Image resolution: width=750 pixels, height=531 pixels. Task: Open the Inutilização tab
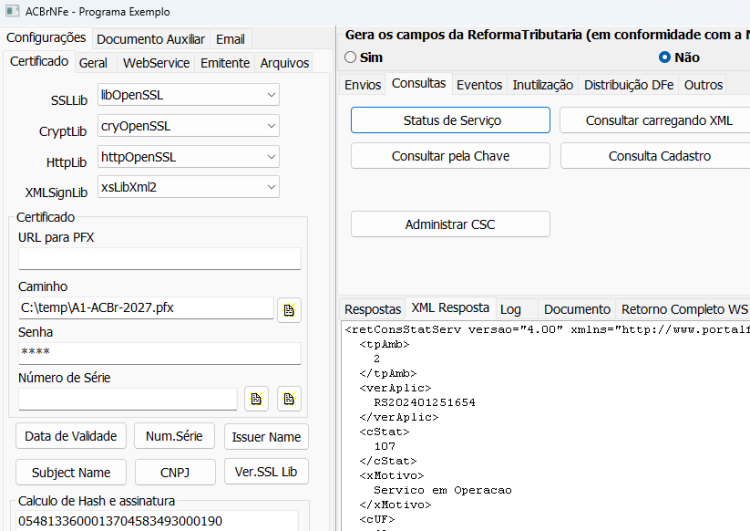(x=543, y=85)
